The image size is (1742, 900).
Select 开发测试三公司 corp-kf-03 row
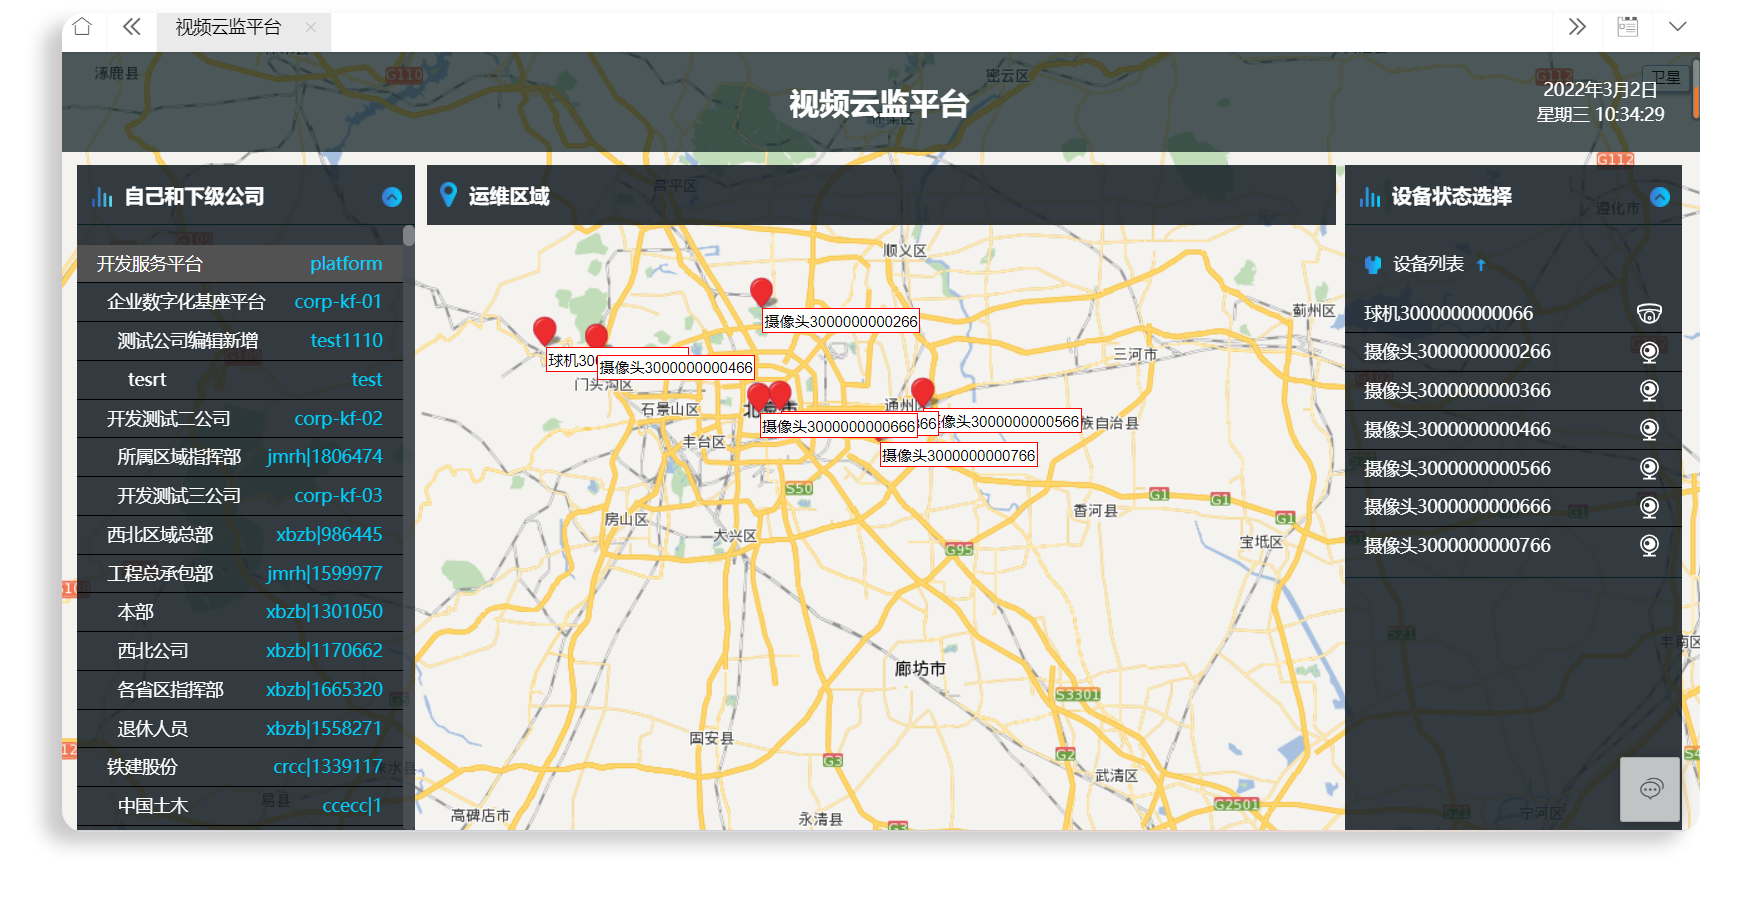pos(240,496)
